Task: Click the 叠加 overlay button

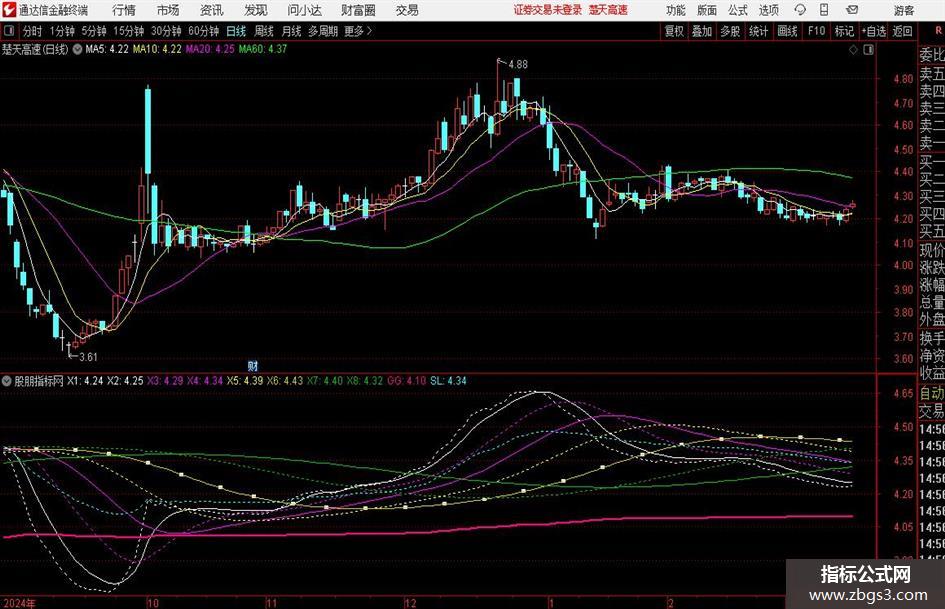Action: pos(702,31)
